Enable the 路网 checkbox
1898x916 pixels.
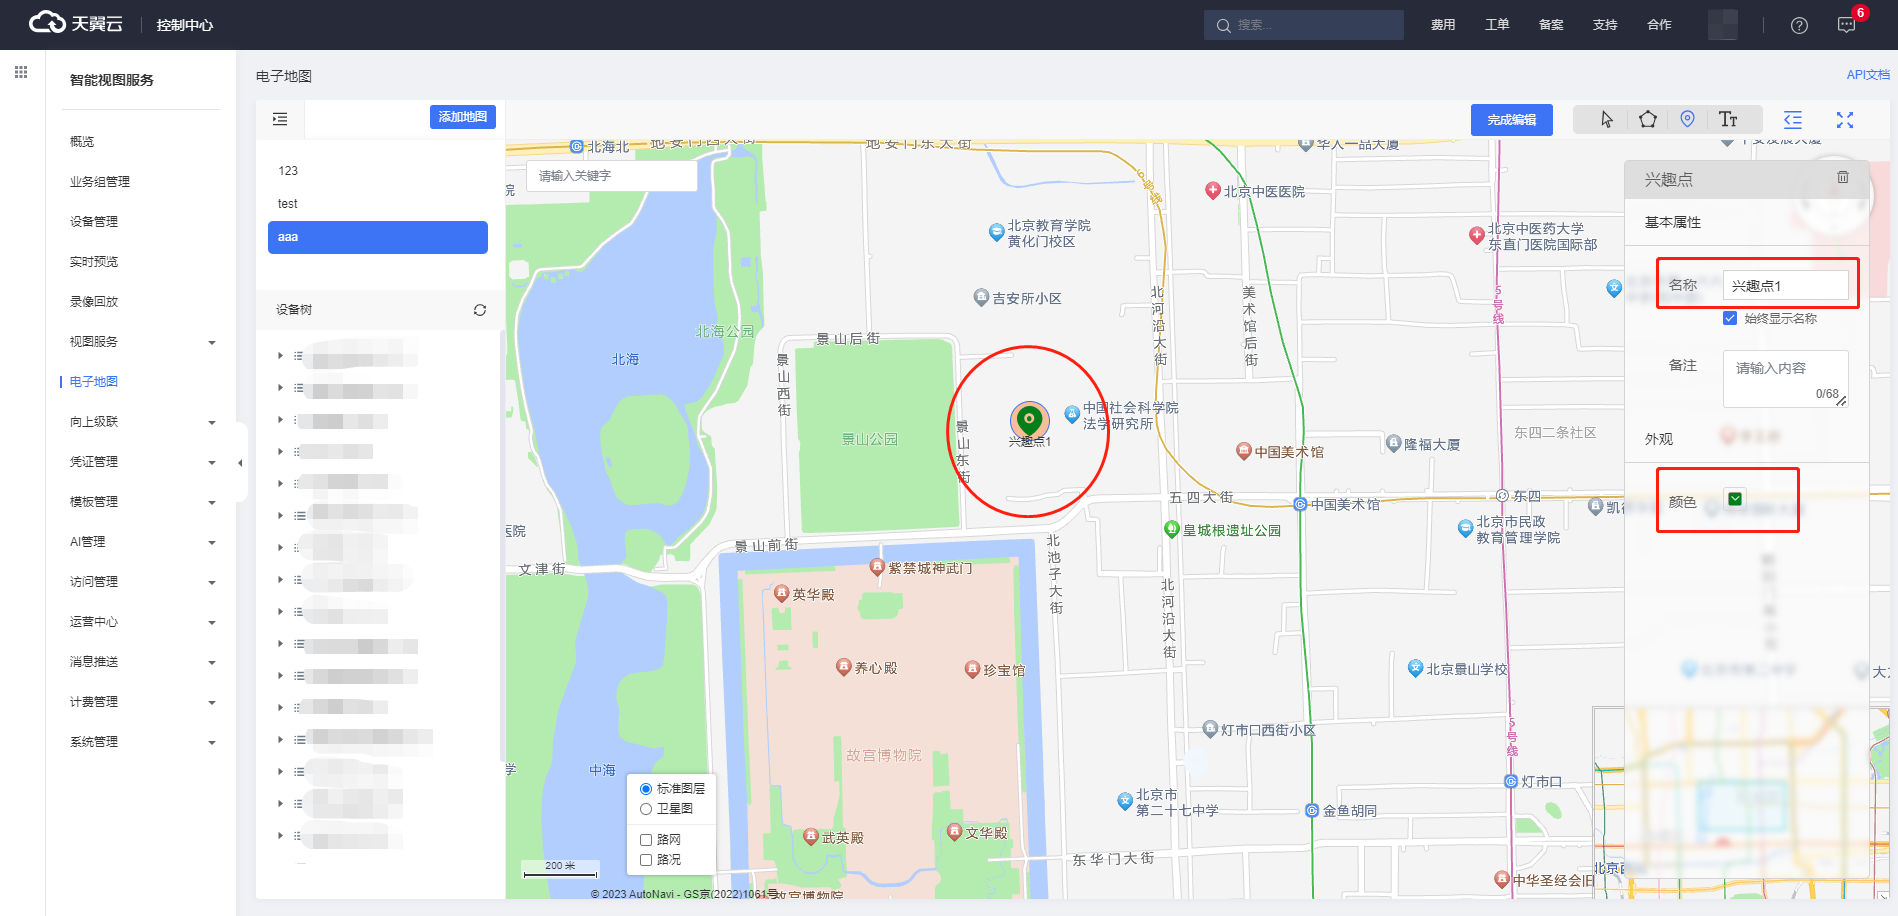pyautogui.click(x=646, y=840)
